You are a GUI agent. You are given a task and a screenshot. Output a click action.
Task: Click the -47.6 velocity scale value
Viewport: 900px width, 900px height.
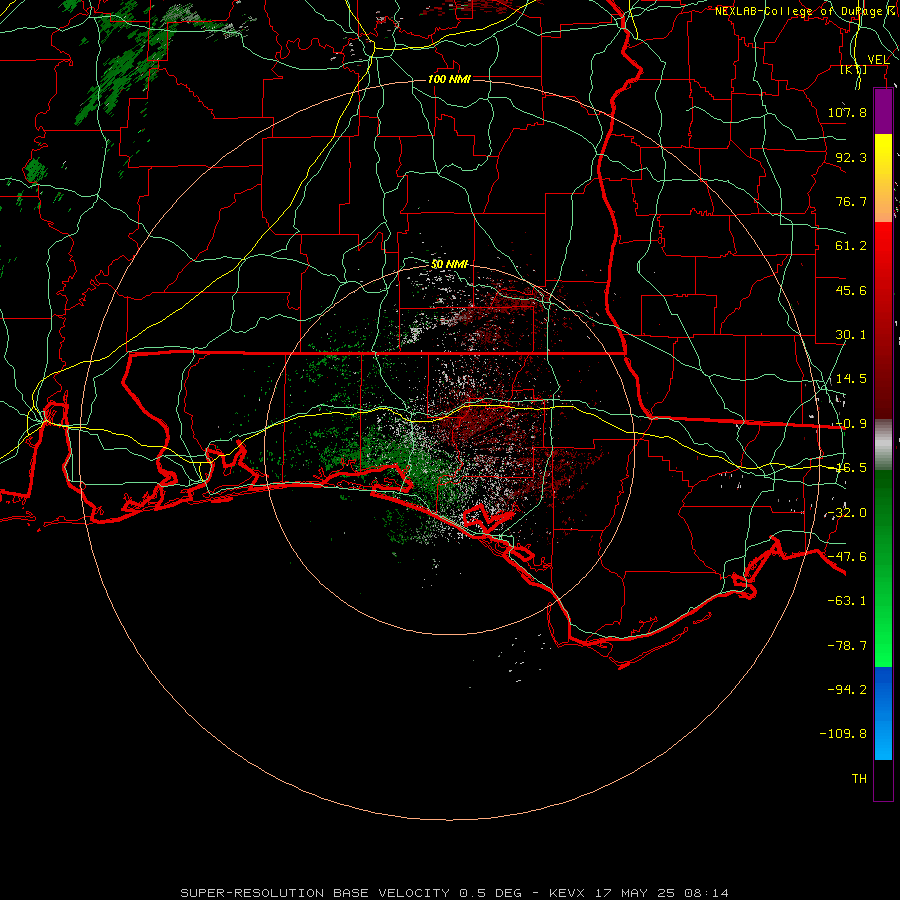coord(847,557)
